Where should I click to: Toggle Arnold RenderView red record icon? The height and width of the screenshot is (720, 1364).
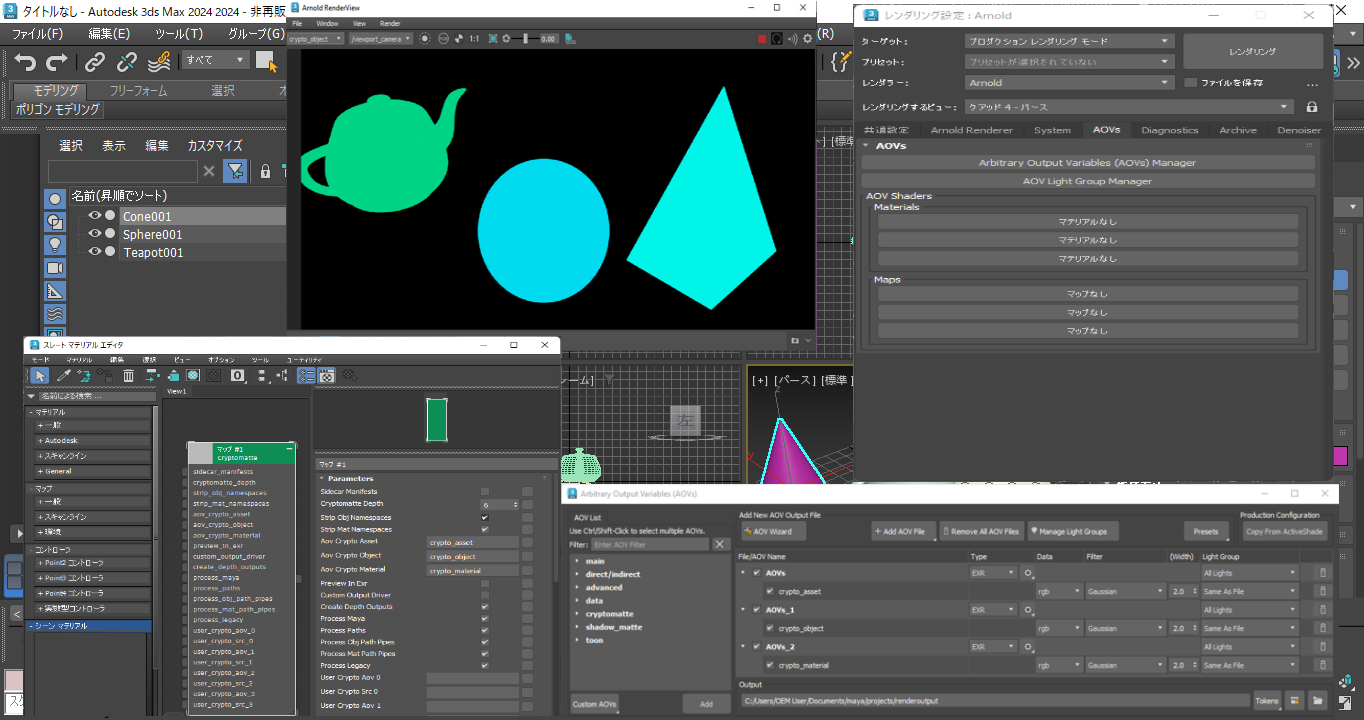[x=760, y=39]
